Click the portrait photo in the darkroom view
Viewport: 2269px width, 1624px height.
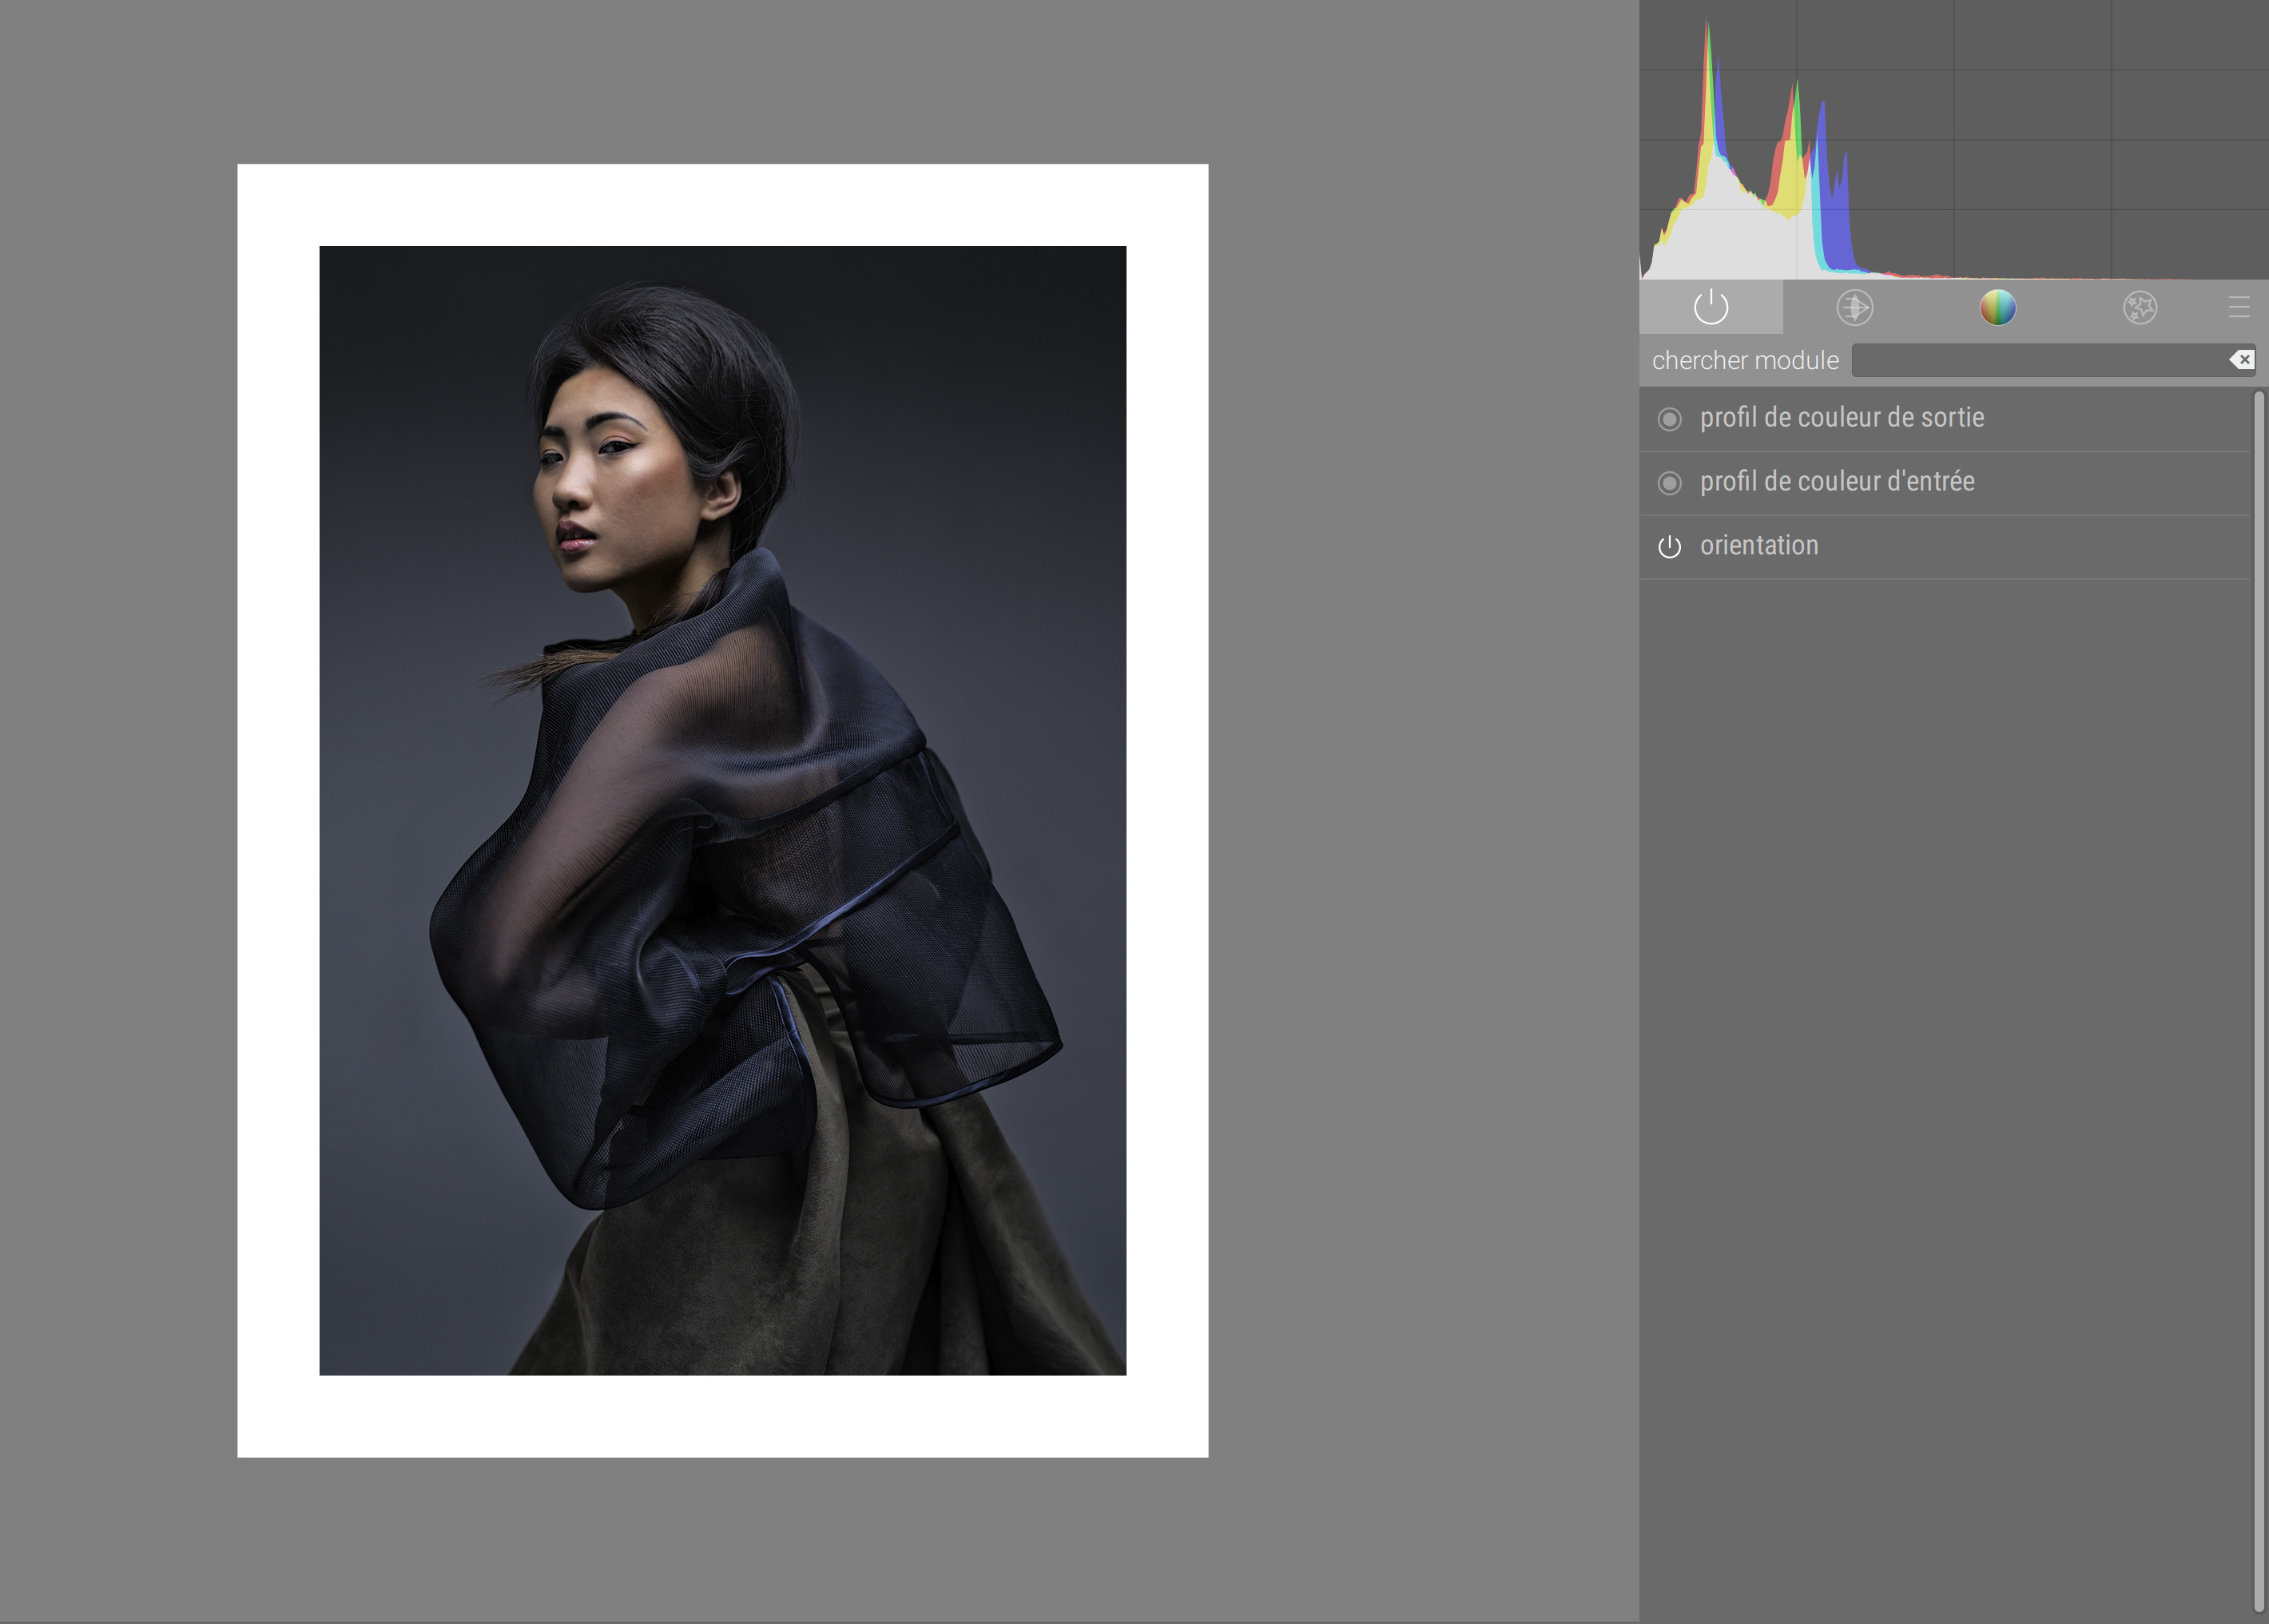click(x=722, y=810)
